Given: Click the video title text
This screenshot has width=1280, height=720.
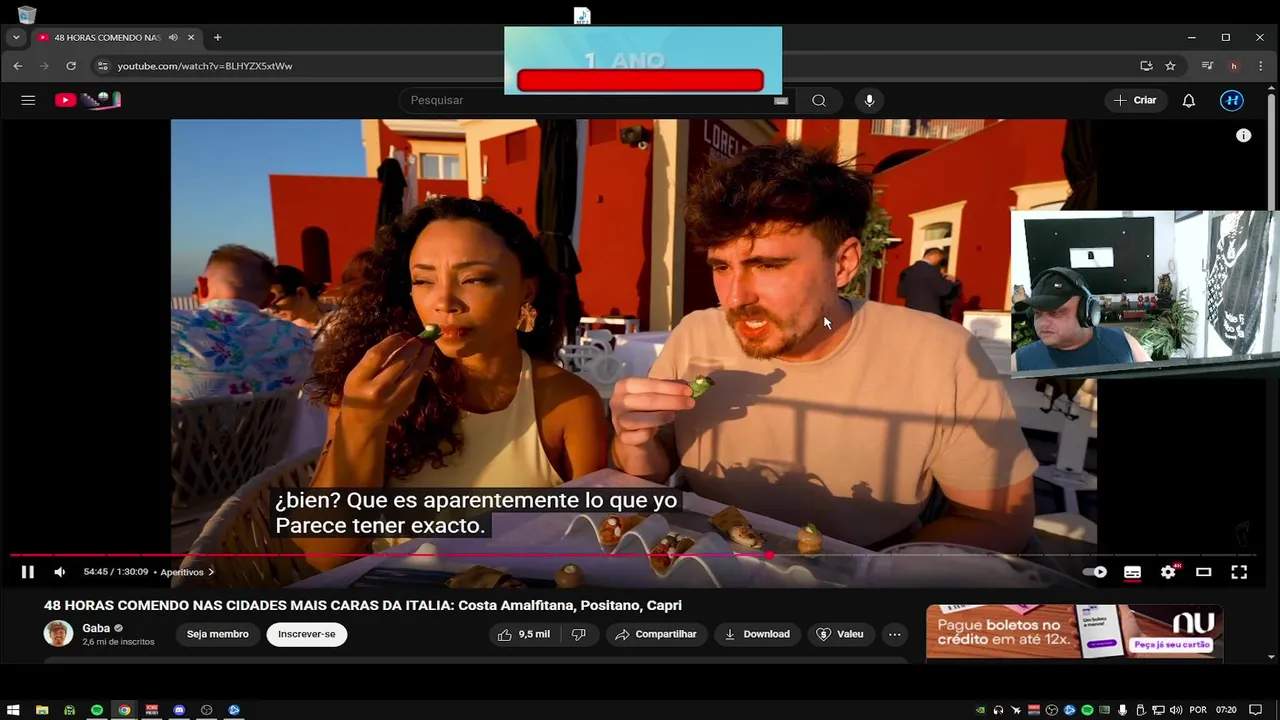Looking at the screenshot, I should click(363, 605).
